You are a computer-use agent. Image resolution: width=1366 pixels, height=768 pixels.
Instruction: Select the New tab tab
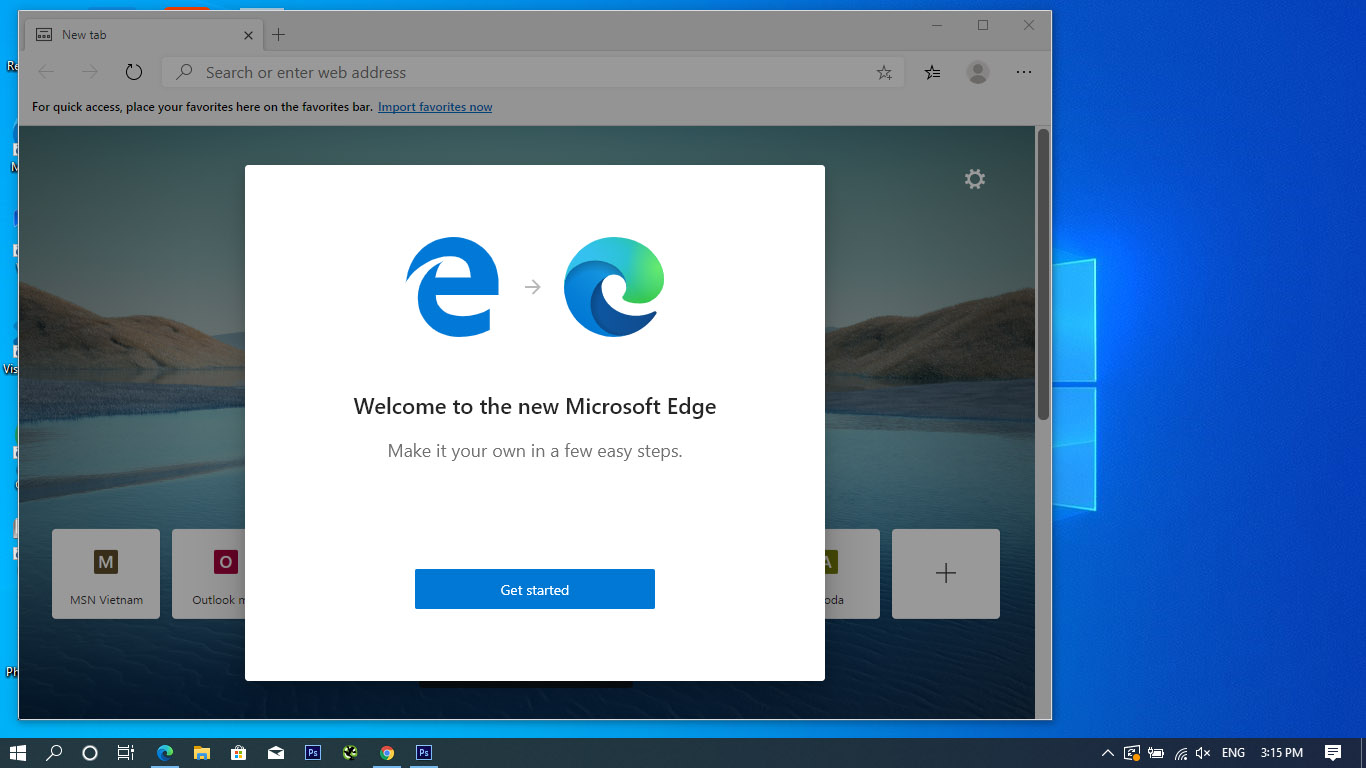point(145,35)
